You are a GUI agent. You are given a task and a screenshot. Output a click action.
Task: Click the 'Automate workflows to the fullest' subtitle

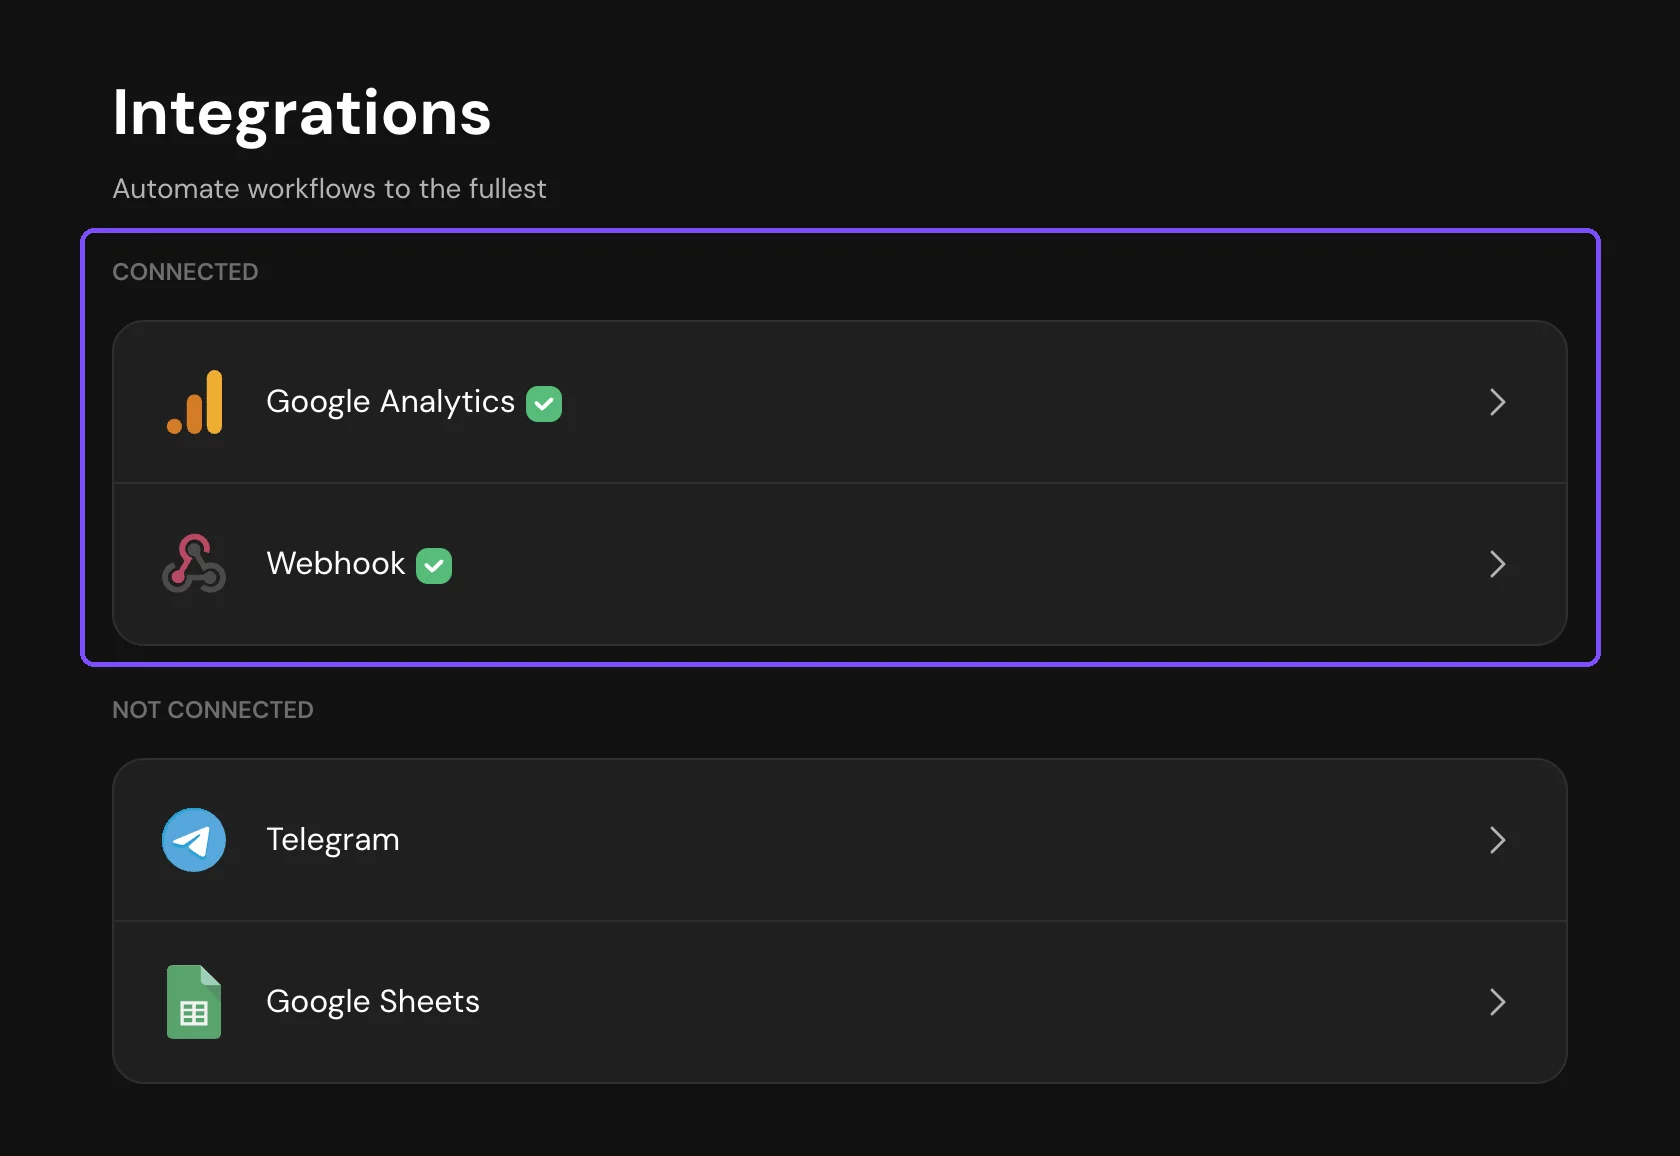(330, 189)
